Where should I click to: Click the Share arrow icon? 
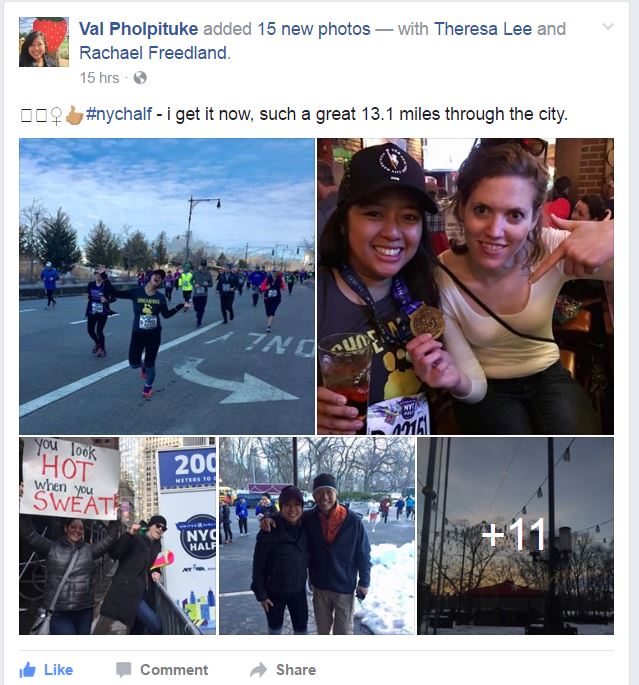259,669
